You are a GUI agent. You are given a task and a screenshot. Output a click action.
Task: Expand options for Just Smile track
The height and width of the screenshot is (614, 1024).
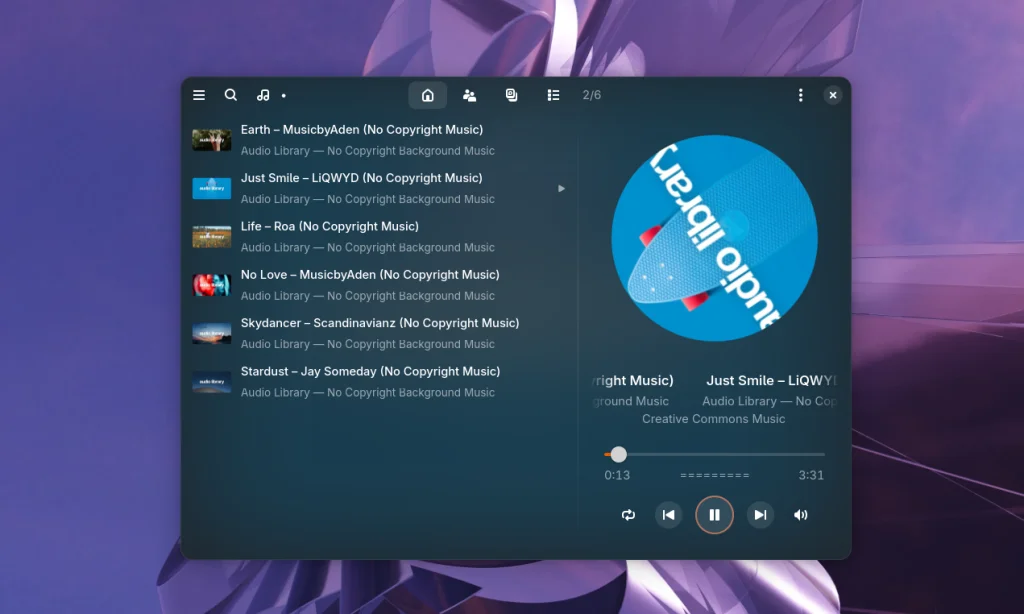tap(561, 188)
